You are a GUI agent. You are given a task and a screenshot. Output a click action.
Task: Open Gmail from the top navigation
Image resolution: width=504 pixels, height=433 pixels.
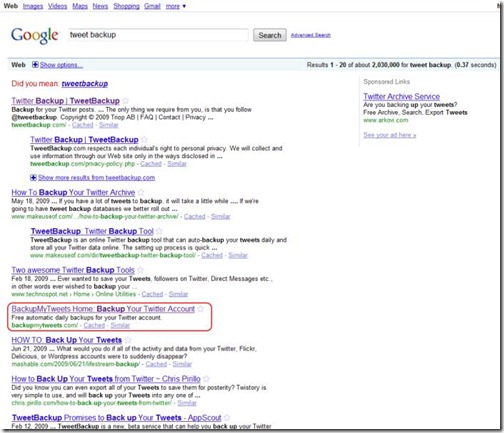(152, 6)
